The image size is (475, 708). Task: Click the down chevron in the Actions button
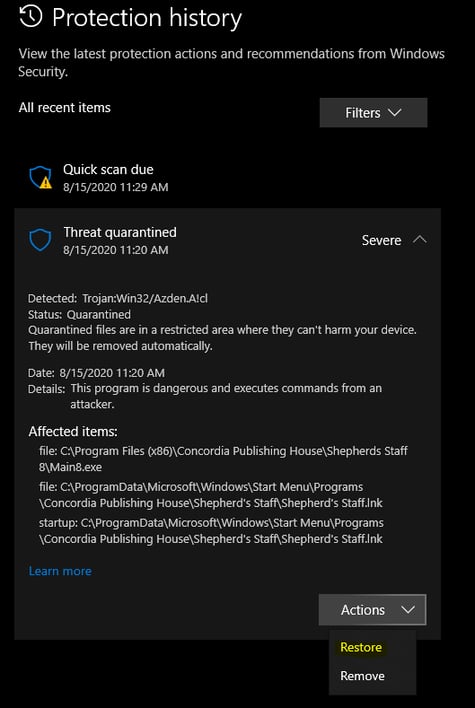coord(407,610)
